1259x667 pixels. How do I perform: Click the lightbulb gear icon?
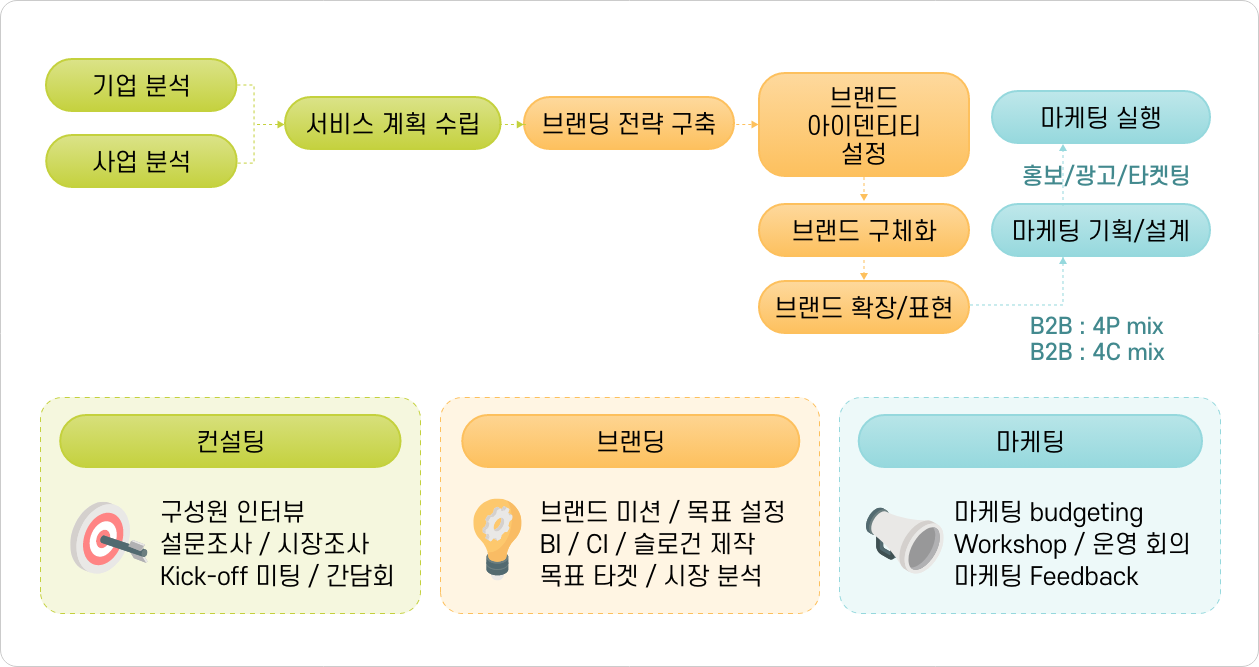497,539
